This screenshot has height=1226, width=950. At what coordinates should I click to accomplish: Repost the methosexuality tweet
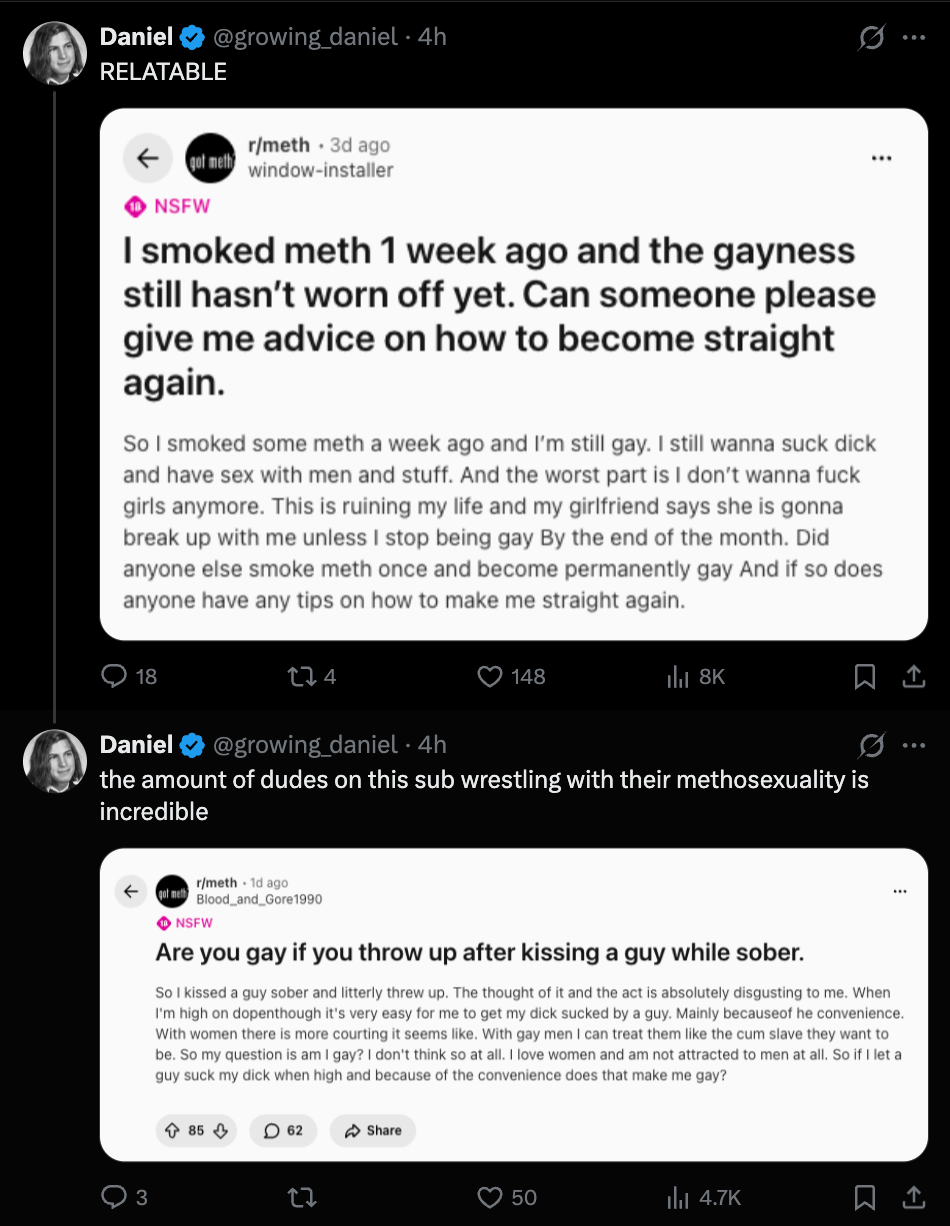pos(300,1197)
